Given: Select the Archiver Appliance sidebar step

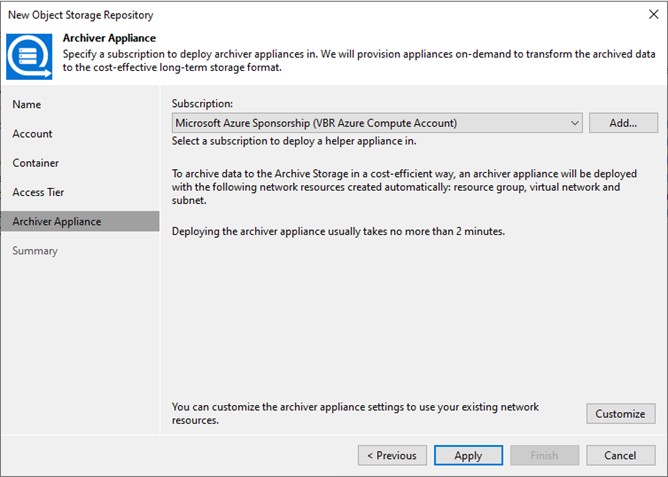Looking at the screenshot, I should point(56,221).
